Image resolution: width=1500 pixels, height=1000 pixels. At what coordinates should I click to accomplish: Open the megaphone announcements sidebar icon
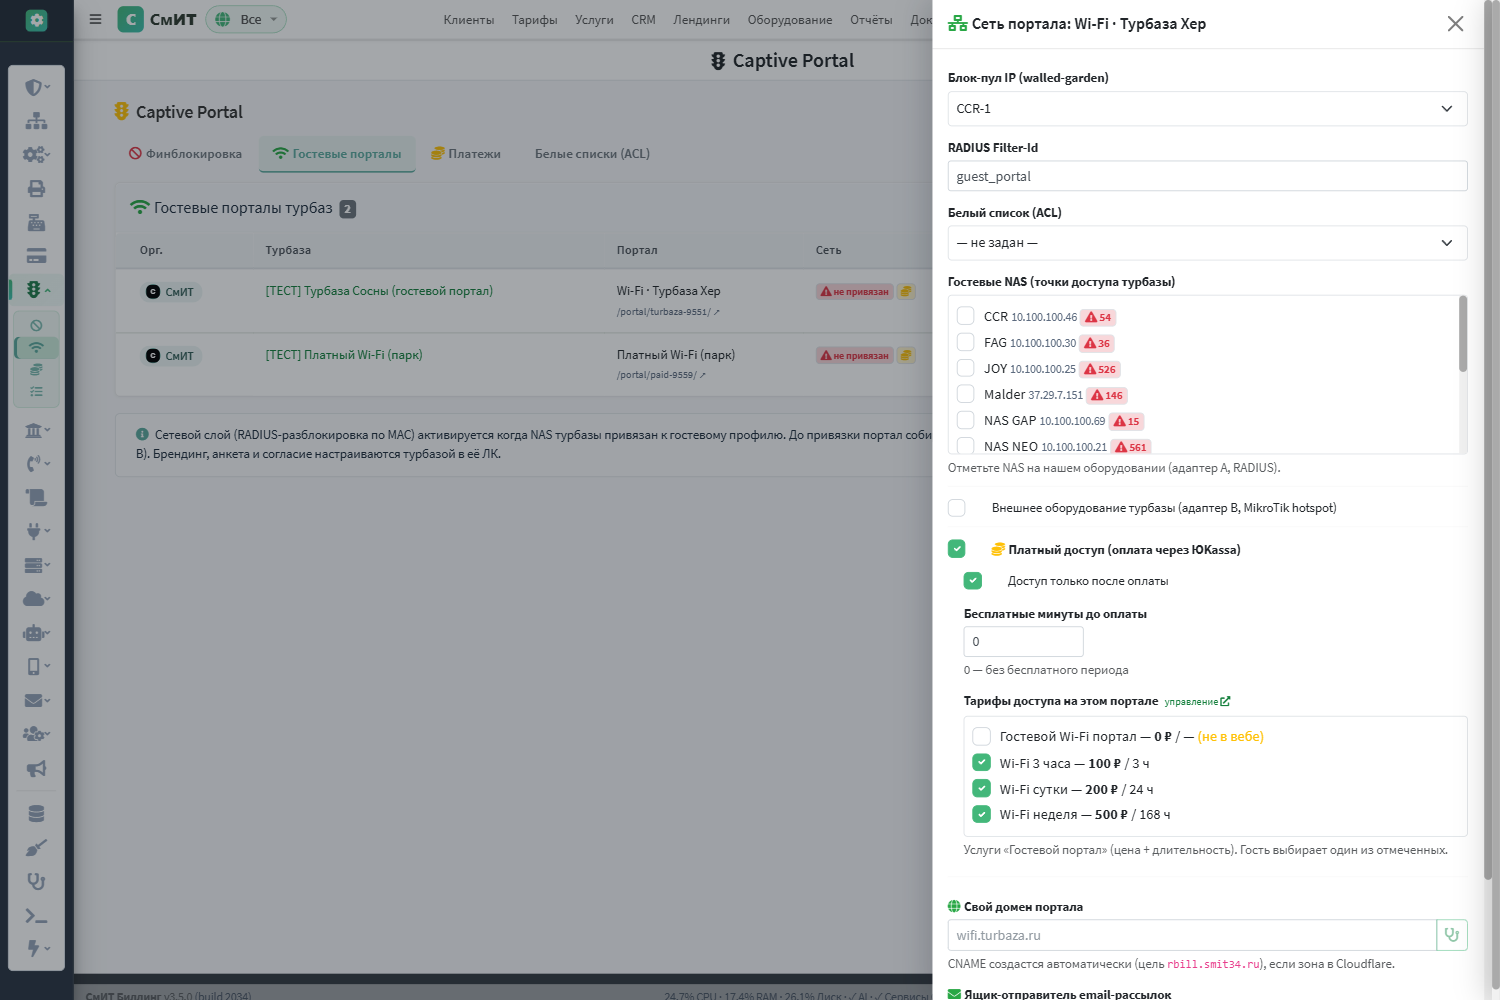[x=36, y=769]
